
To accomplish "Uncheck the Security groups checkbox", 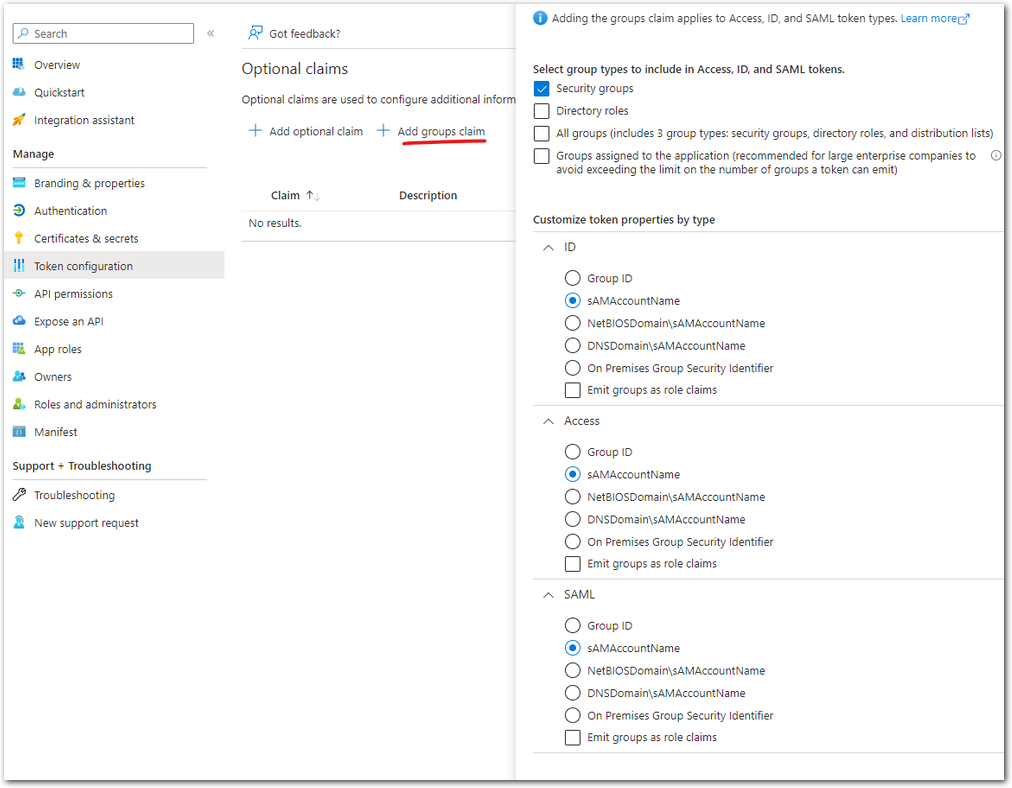I will (541, 89).
